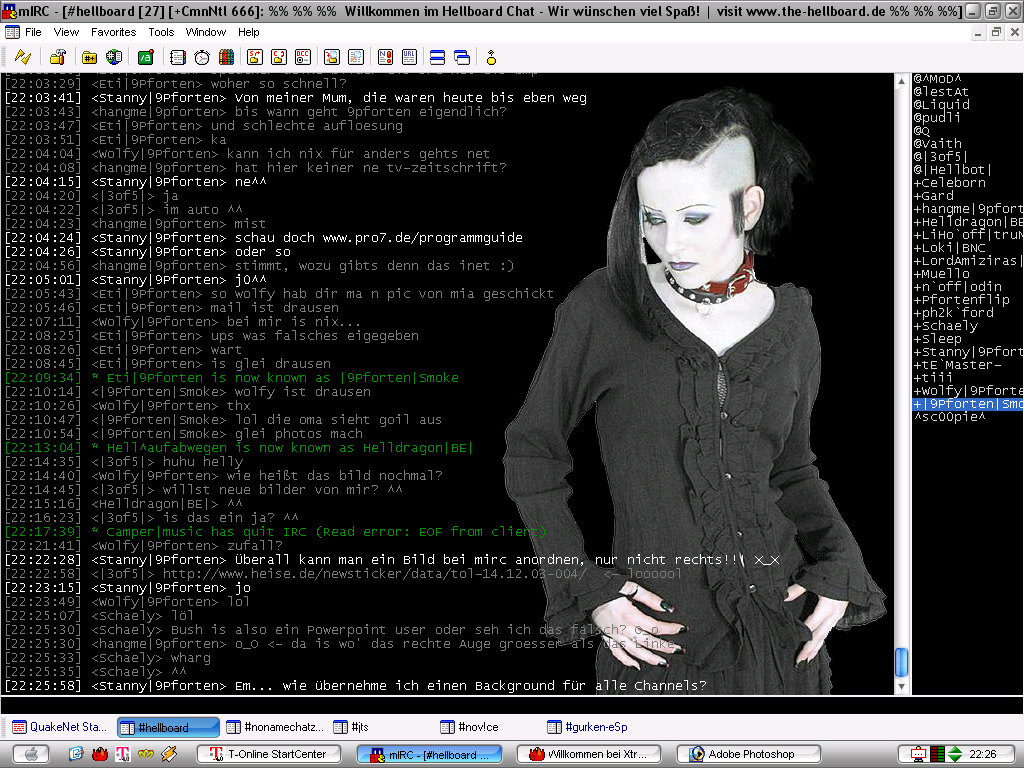Click the Connect lightning bolt icon

pos(22,57)
